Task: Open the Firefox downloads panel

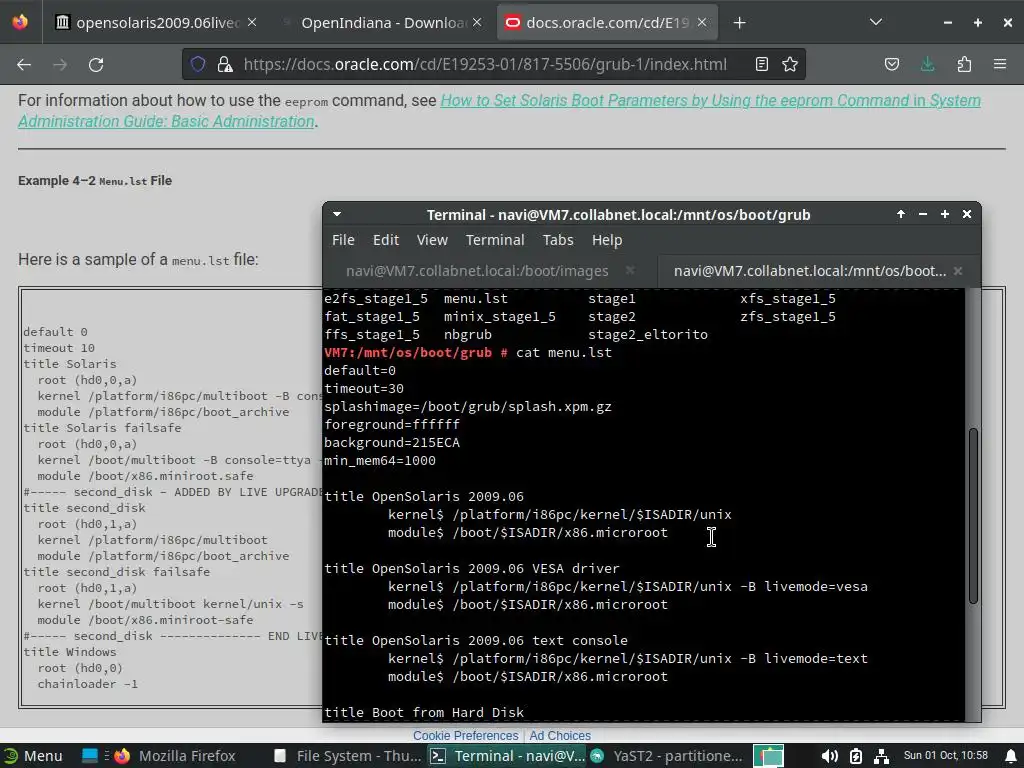Action: point(927,64)
